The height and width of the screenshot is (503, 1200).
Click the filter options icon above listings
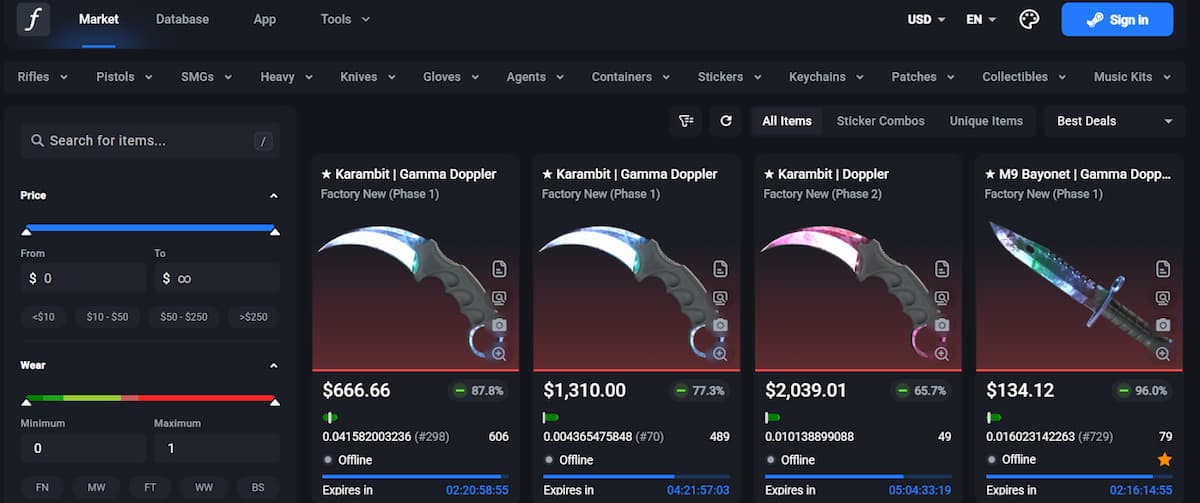pos(686,121)
